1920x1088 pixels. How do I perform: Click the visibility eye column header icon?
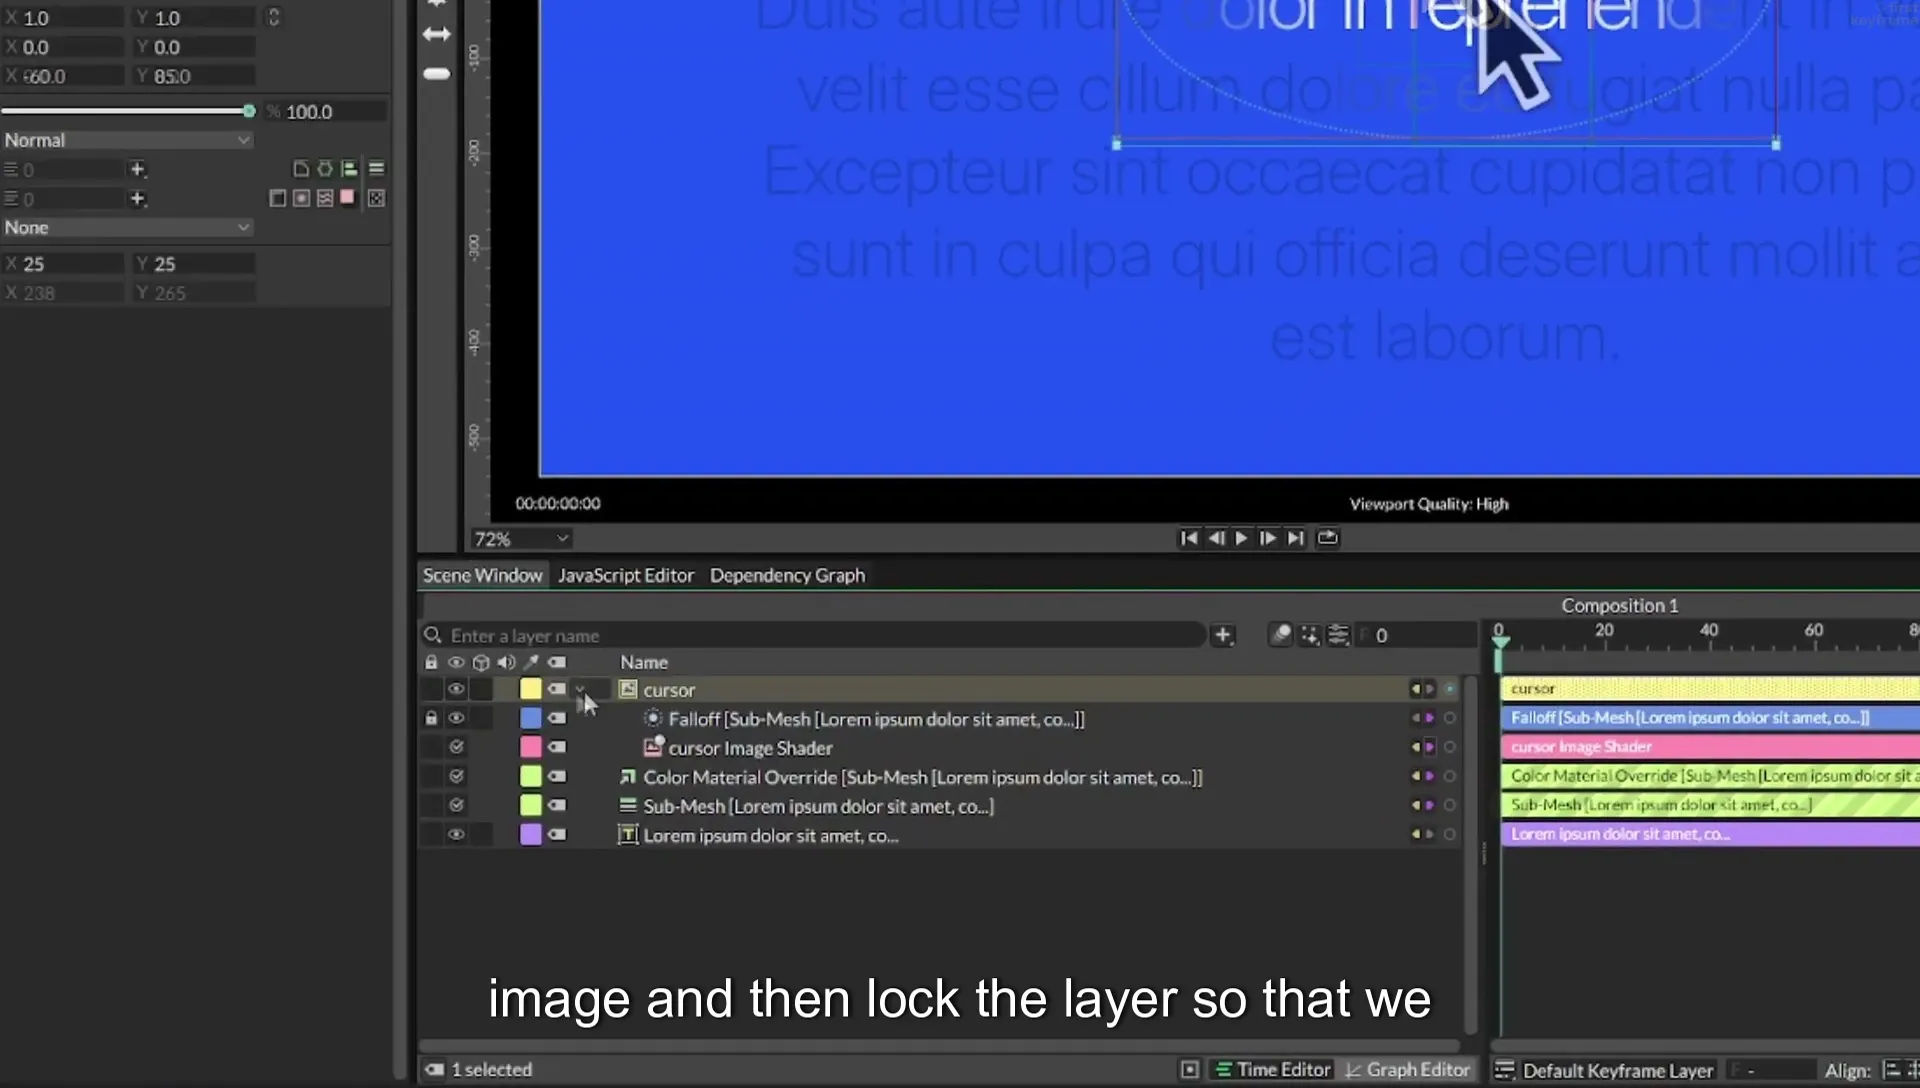pyautogui.click(x=456, y=662)
